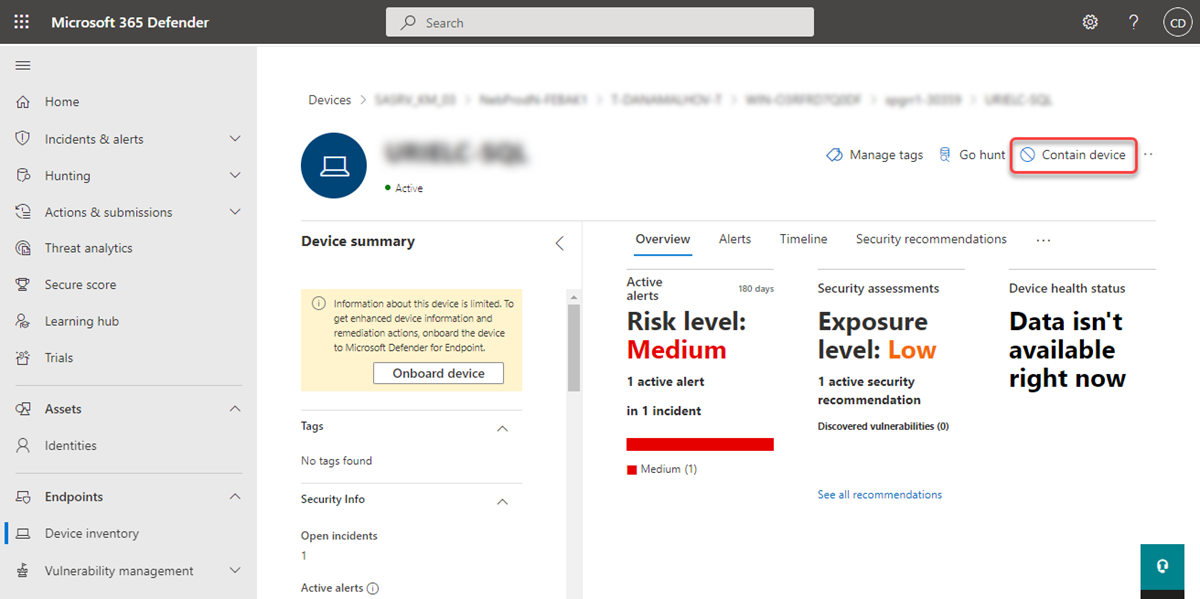Open Defender settings with the gear icon

pos(1090,21)
